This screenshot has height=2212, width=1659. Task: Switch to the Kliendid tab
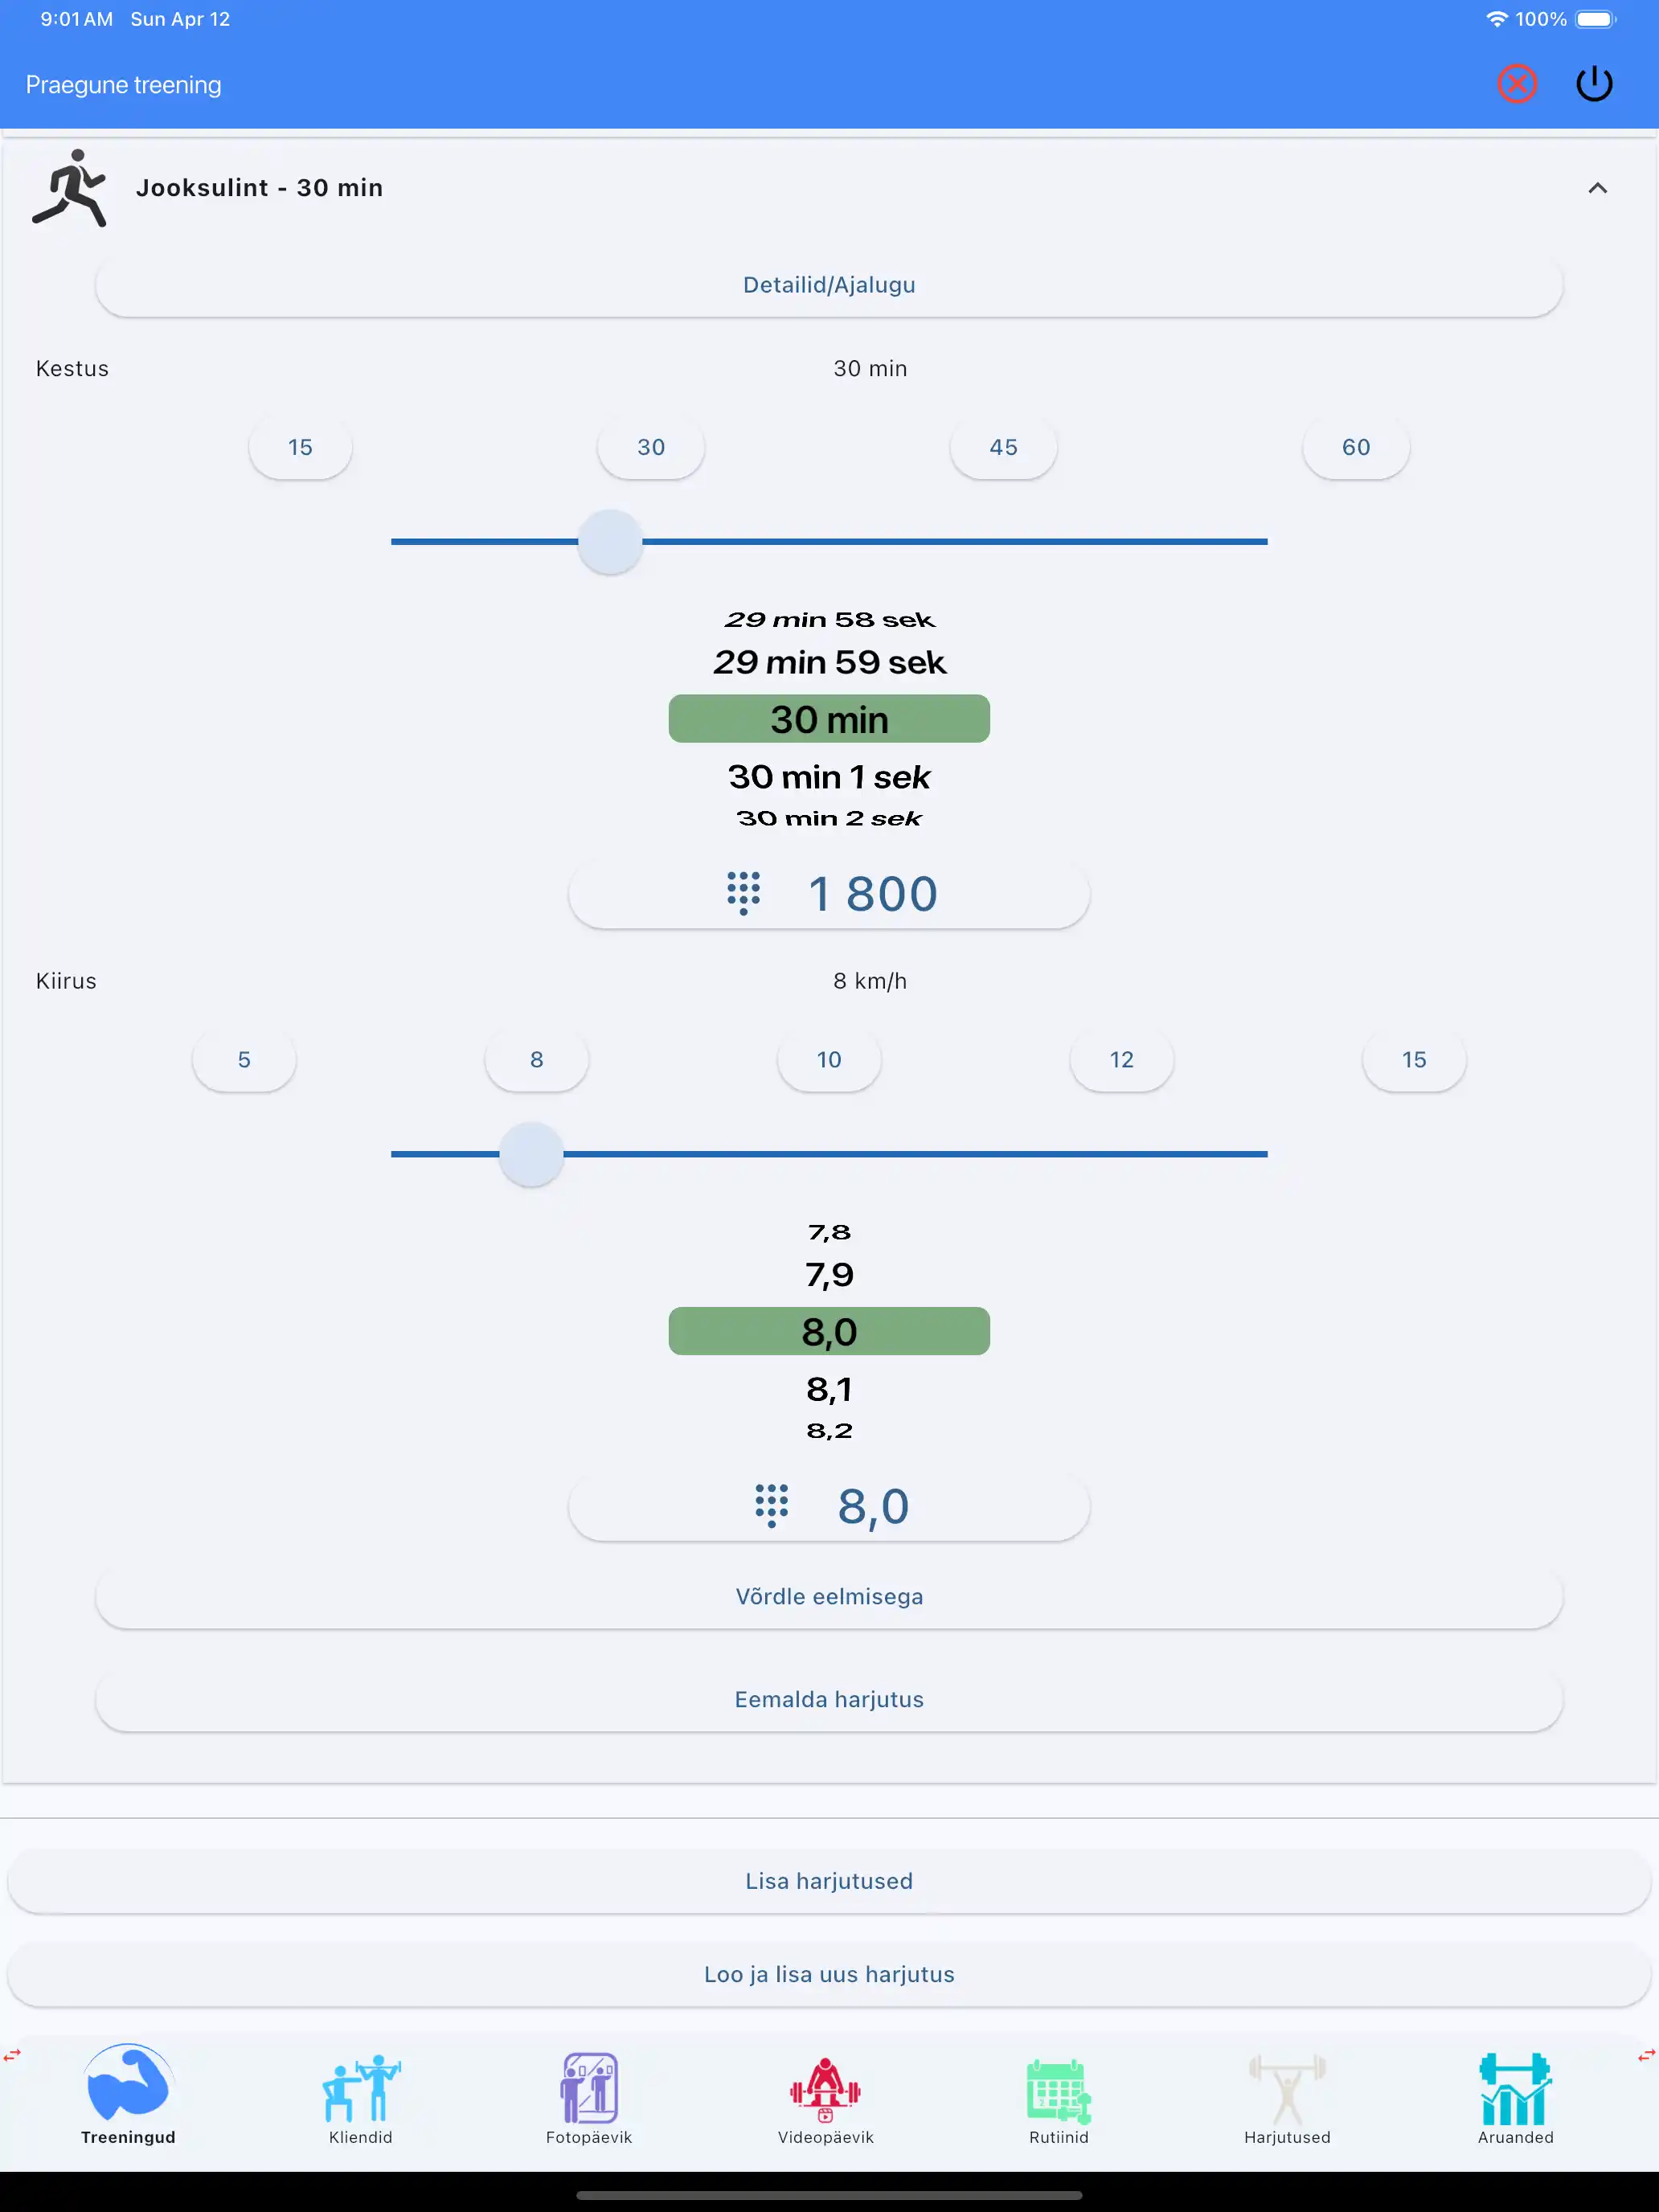[360, 2098]
